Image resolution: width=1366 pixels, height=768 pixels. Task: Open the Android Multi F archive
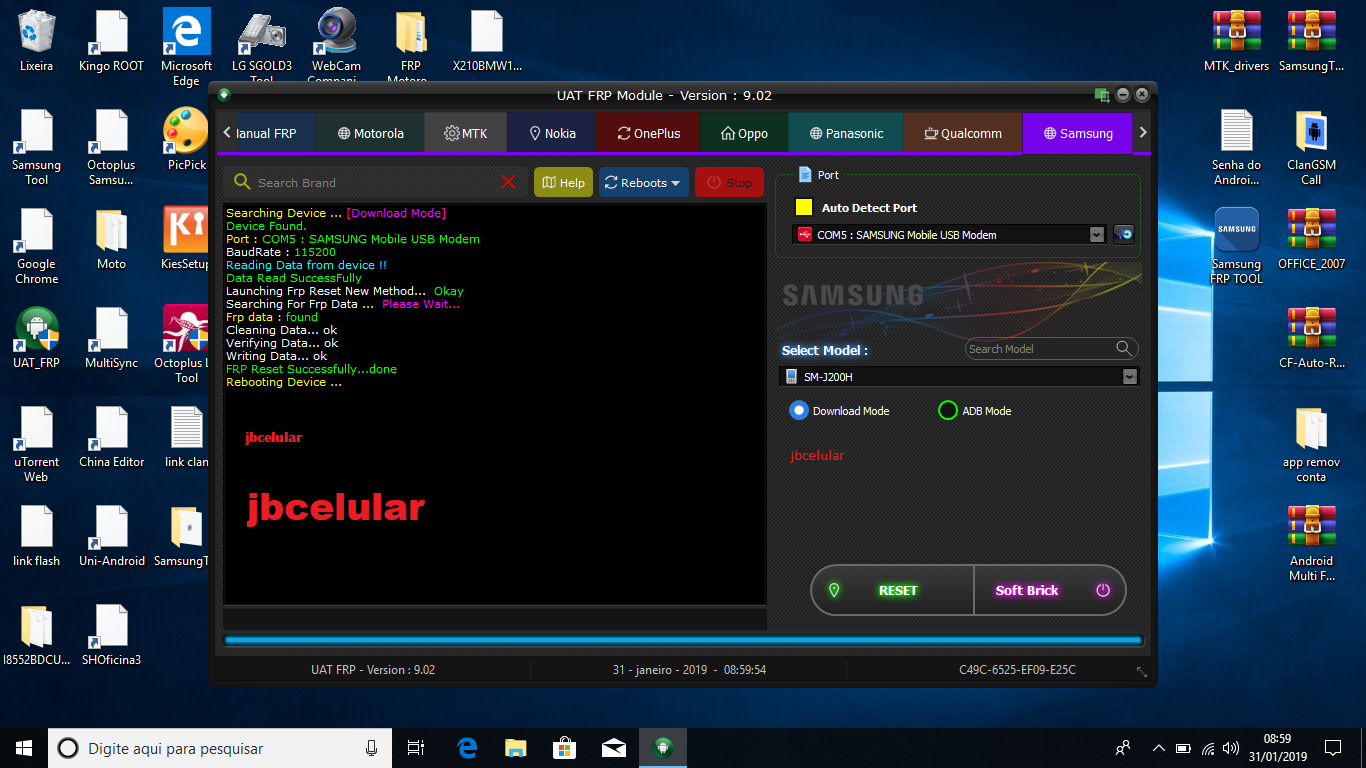(1311, 543)
